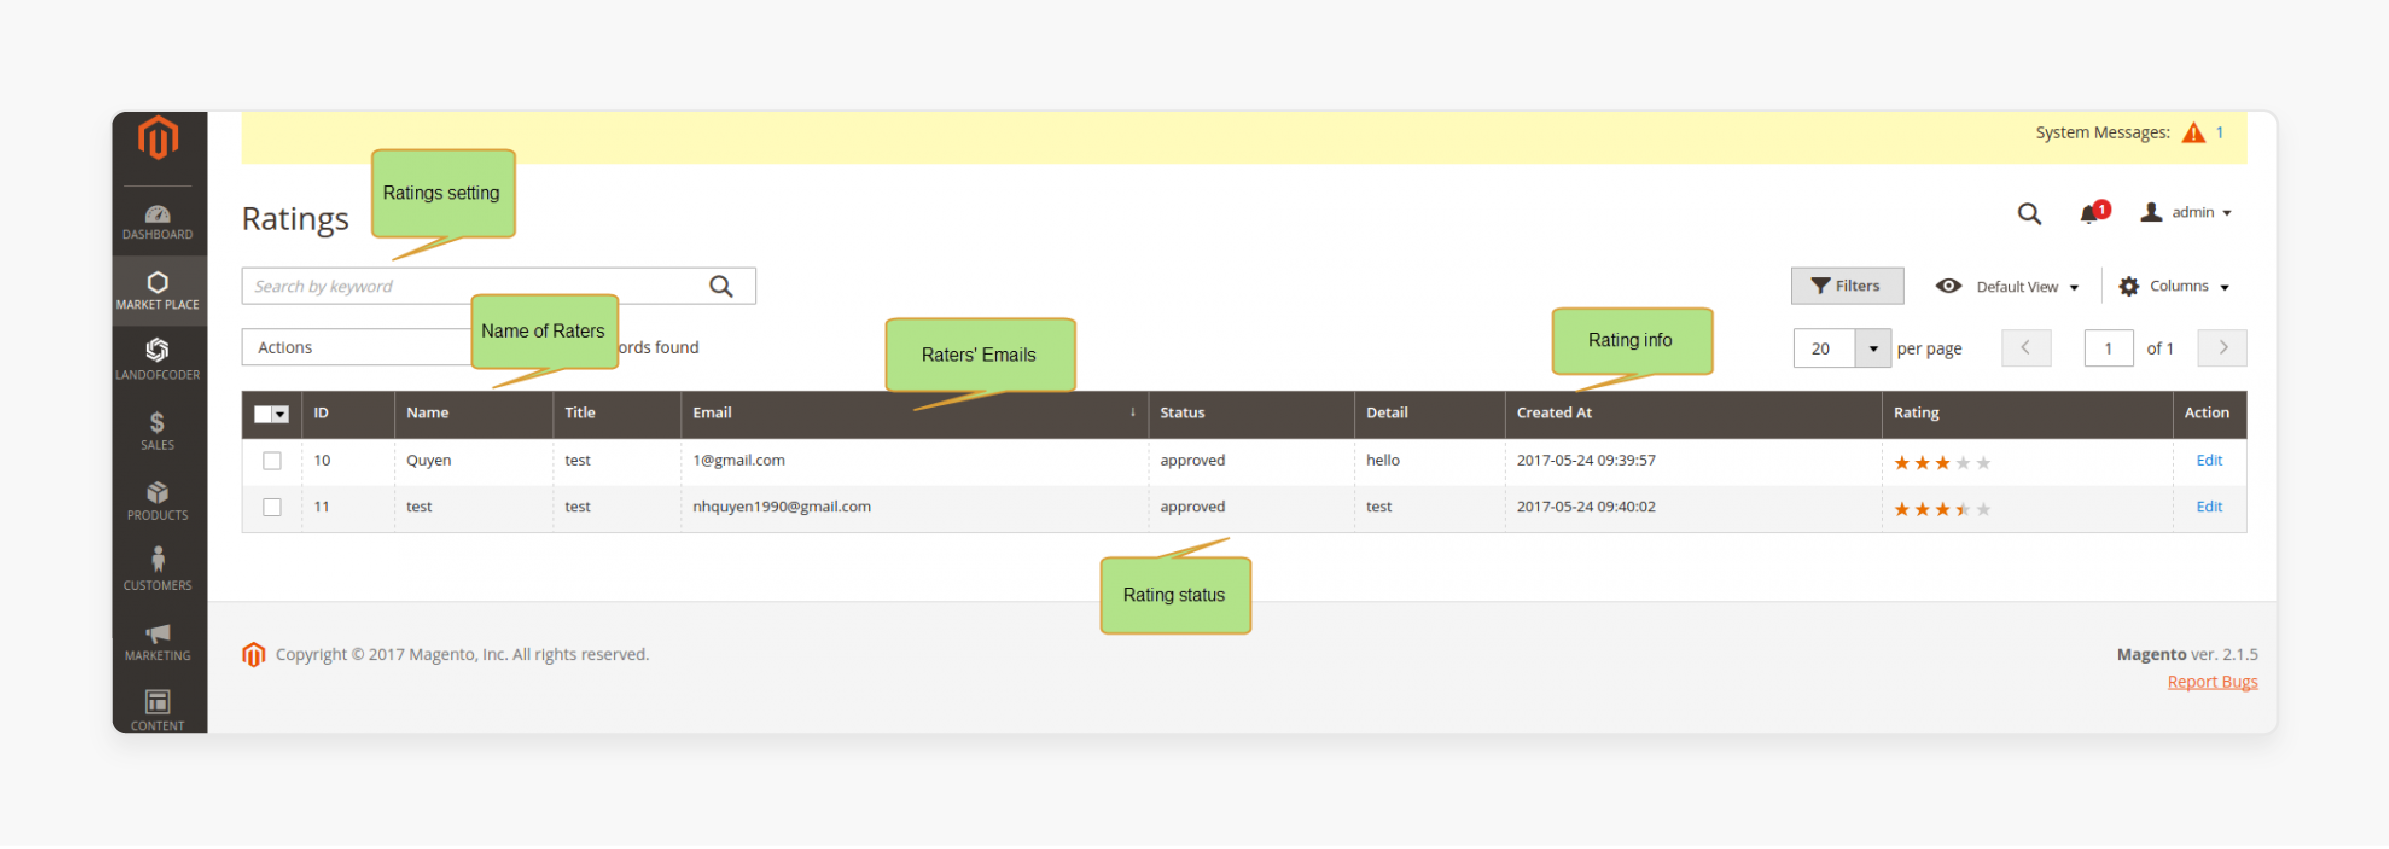Screen dimensions: 2389x849
Task: Open the Dashboard sidebar menu
Action: (x=158, y=222)
